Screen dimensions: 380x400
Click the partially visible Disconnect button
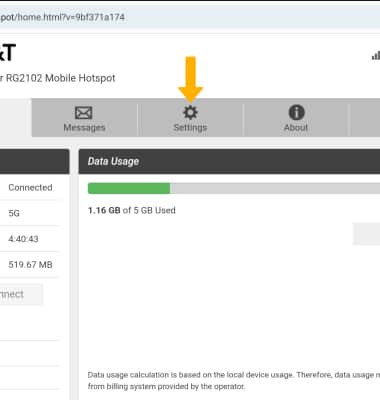click(x=21, y=294)
